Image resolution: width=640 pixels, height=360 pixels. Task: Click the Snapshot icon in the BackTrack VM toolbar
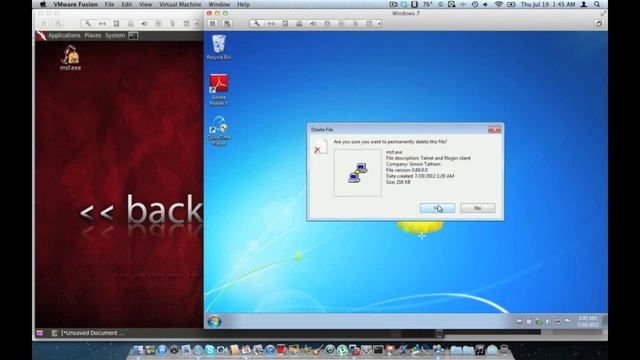pos(58,24)
